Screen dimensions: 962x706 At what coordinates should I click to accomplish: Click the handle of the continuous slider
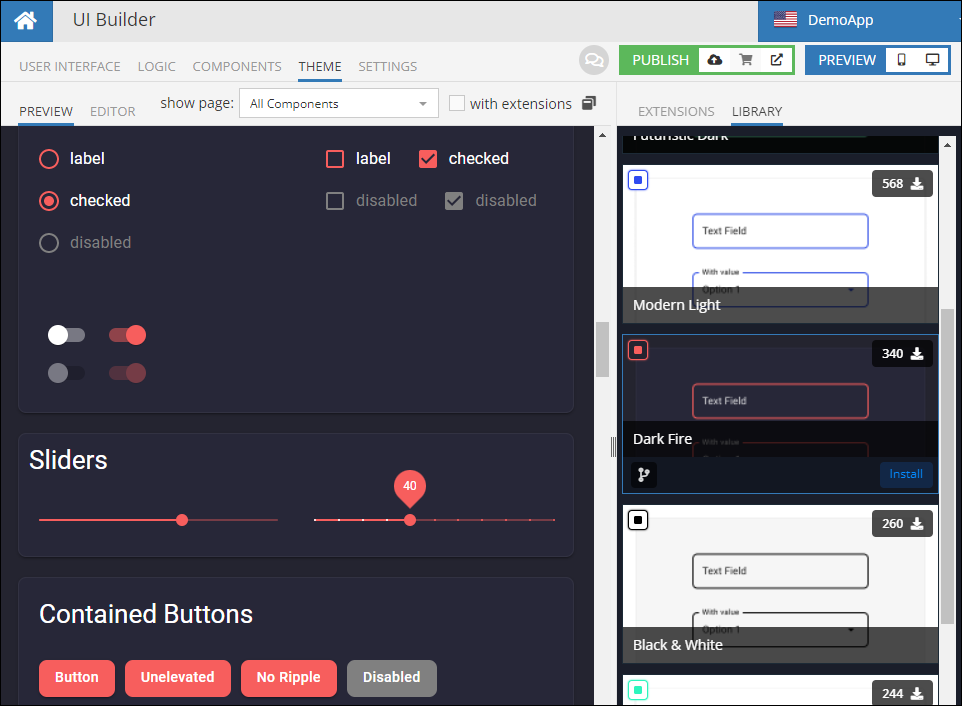(182, 520)
